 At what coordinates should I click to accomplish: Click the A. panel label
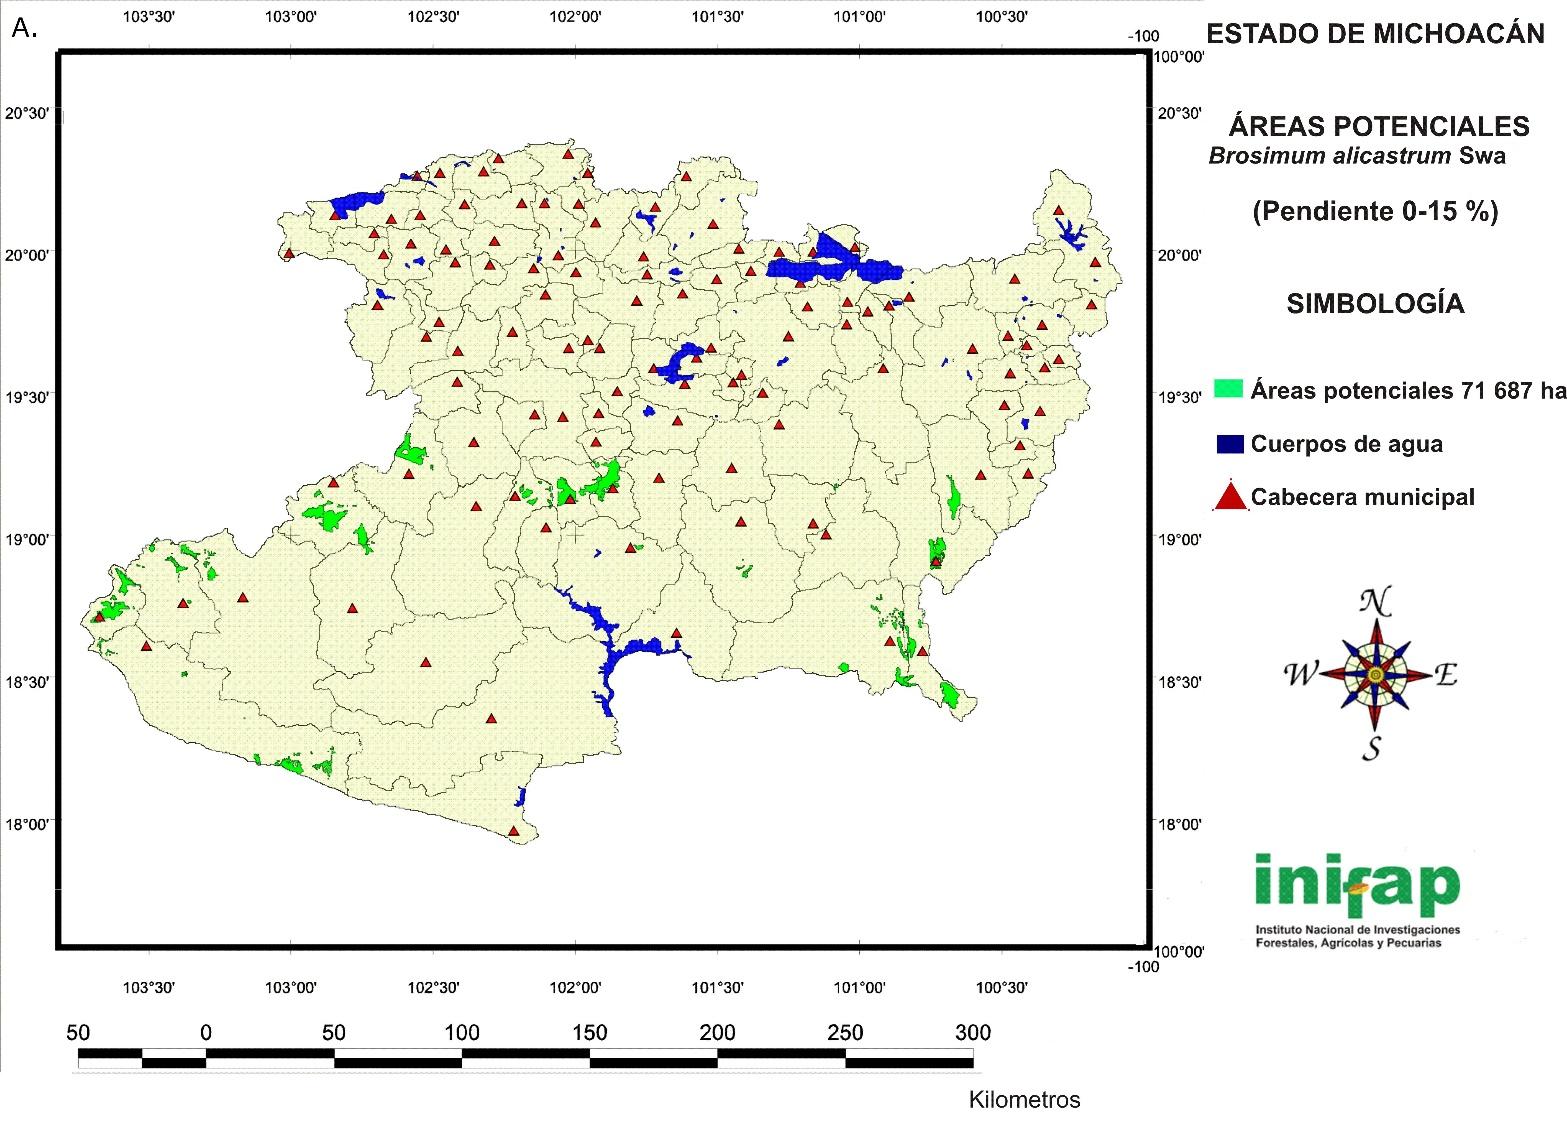(x=24, y=29)
